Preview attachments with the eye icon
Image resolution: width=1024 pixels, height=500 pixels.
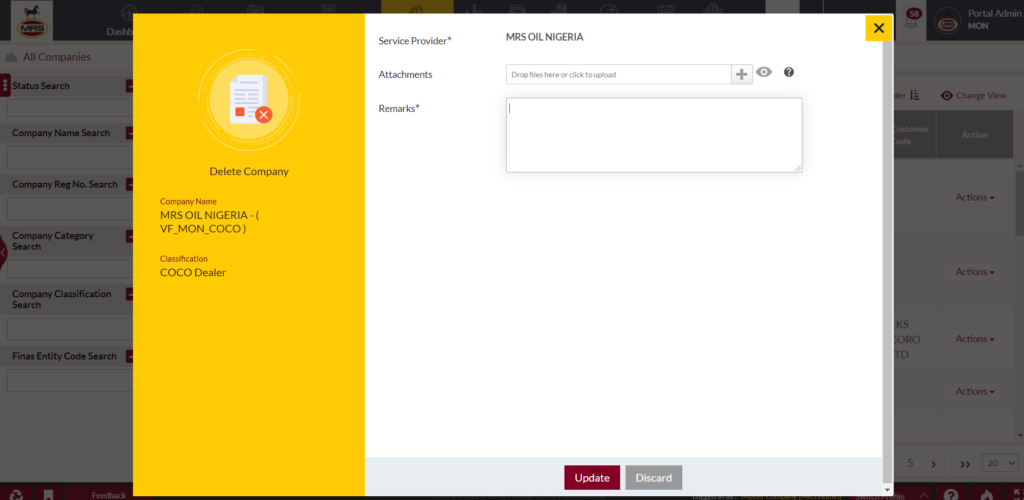(764, 72)
